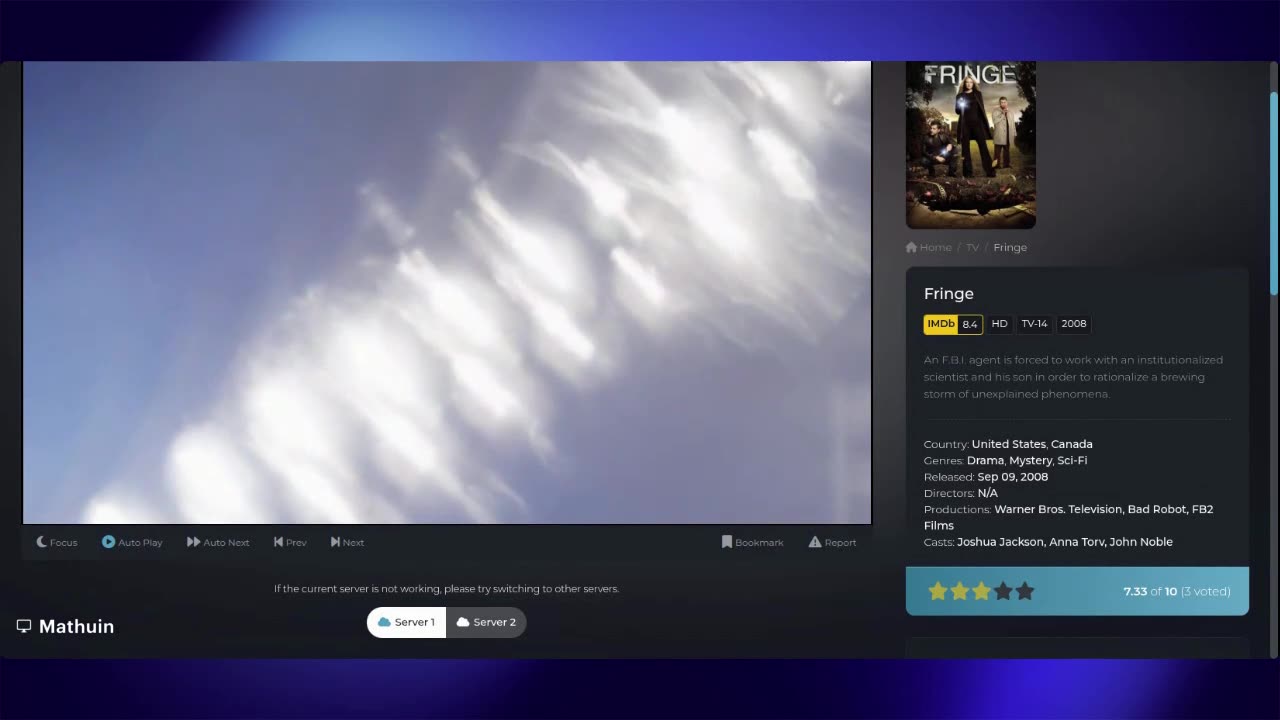Open the Mystery genre link

(1030, 460)
